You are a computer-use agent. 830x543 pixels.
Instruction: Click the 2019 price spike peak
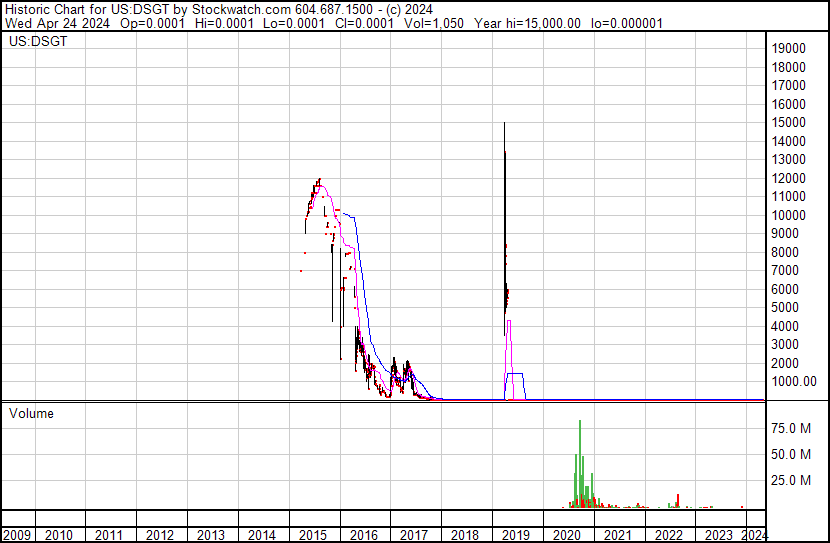(504, 123)
